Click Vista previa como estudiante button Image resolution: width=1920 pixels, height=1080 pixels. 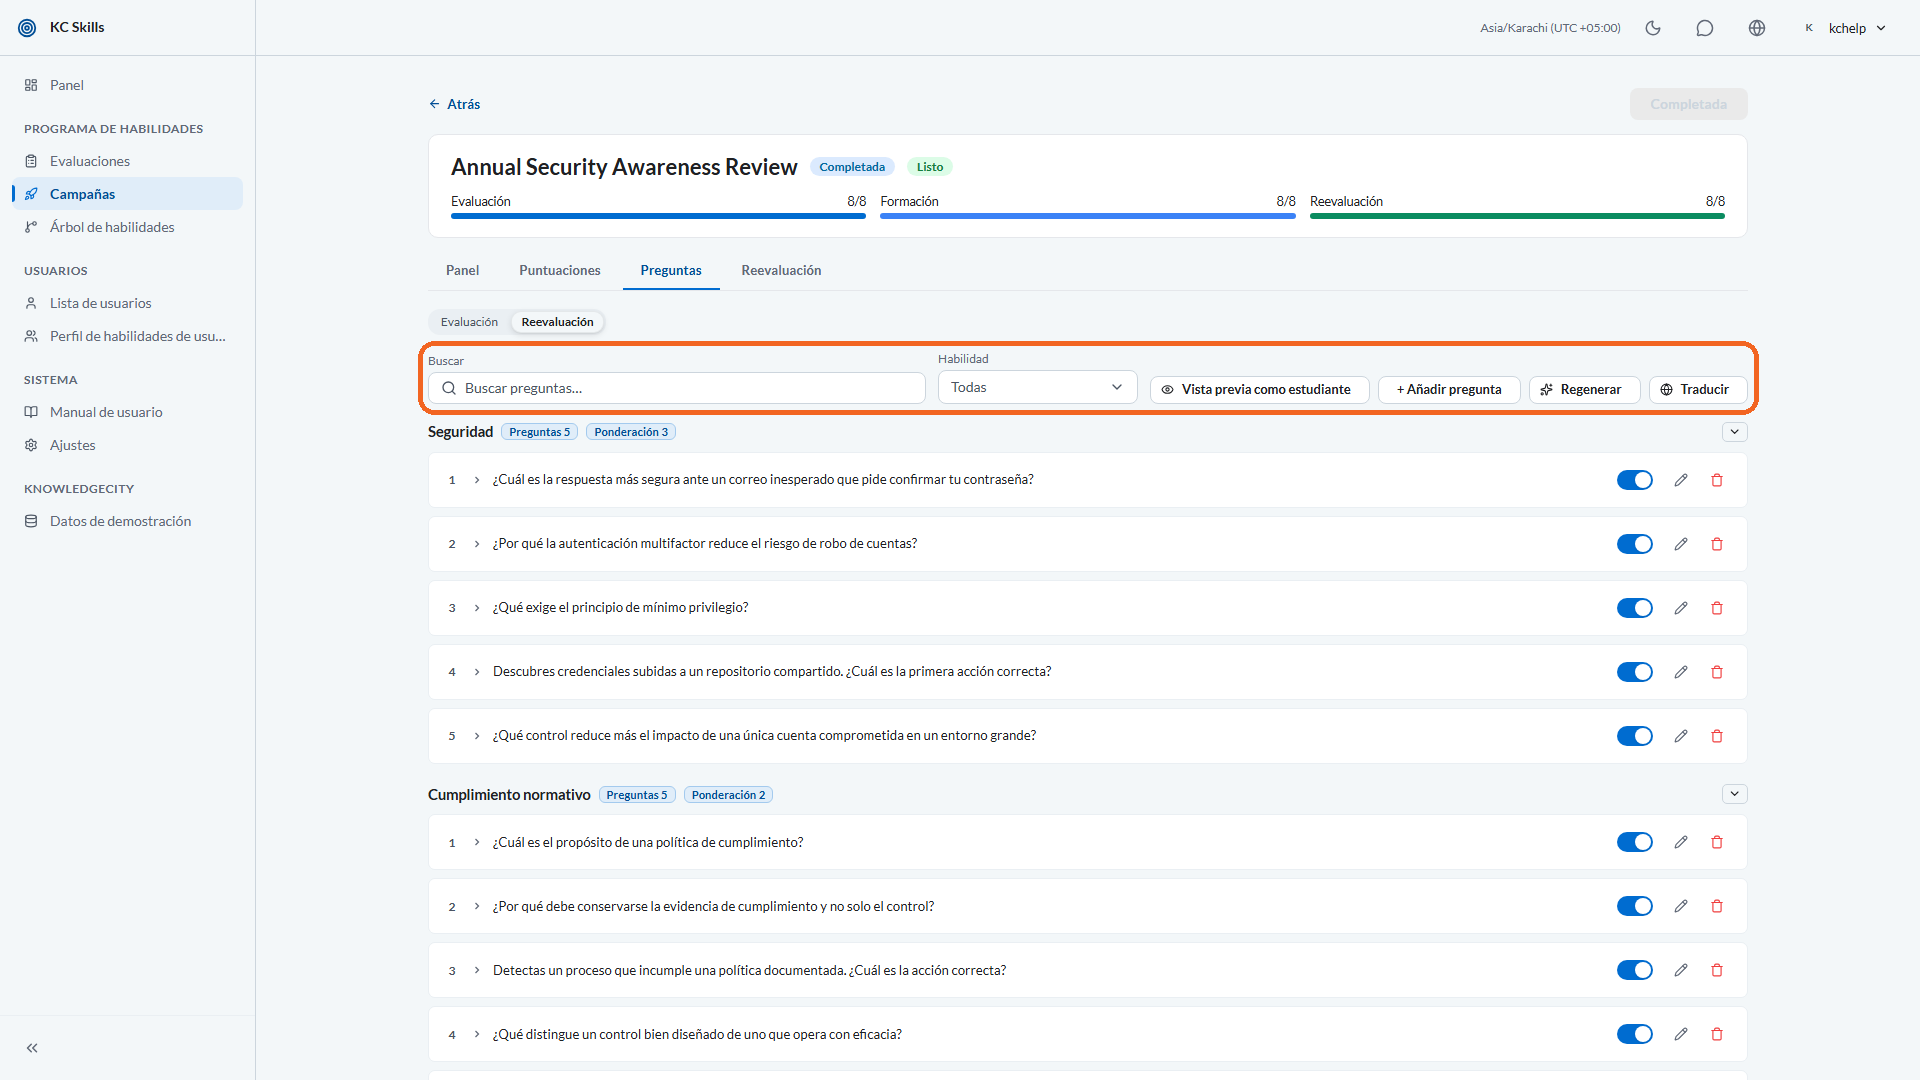pyautogui.click(x=1259, y=389)
